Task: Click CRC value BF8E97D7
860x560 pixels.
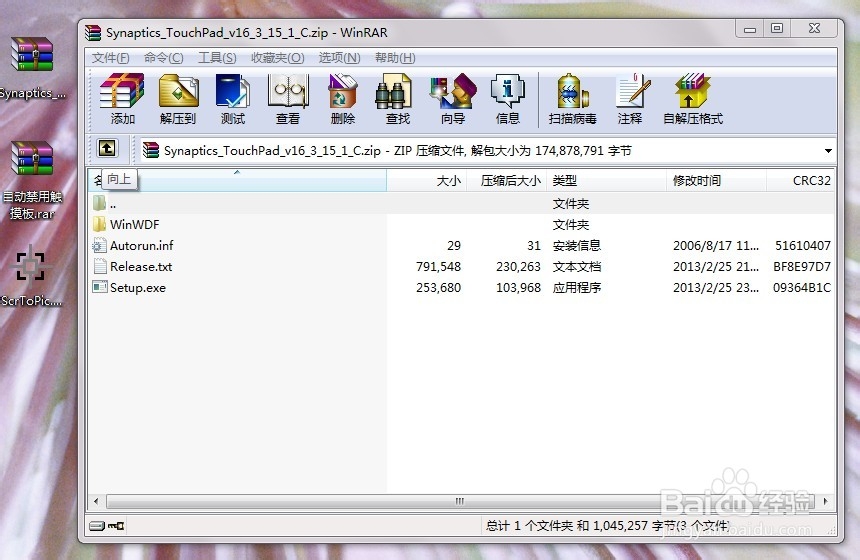Action: [x=802, y=267]
